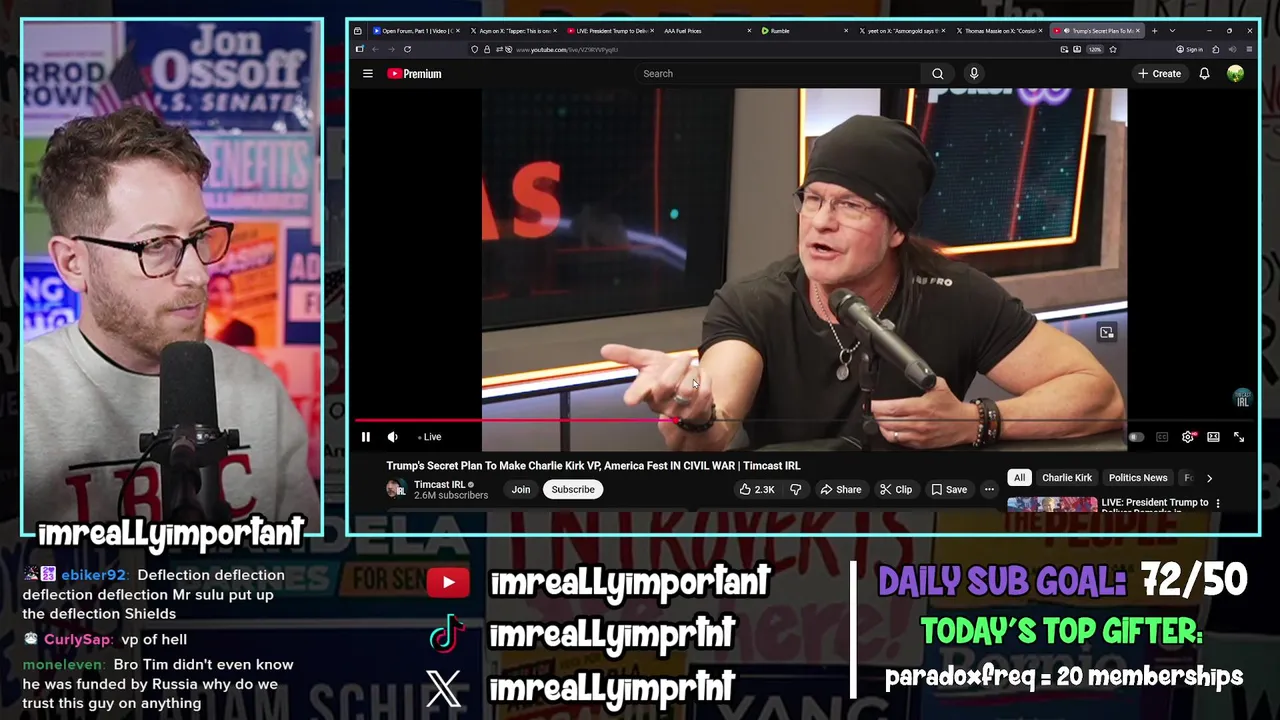Image resolution: width=1280 pixels, height=720 pixels.
Task: Switch to the Acyn on X browser tab
Action: click(512, 31)
